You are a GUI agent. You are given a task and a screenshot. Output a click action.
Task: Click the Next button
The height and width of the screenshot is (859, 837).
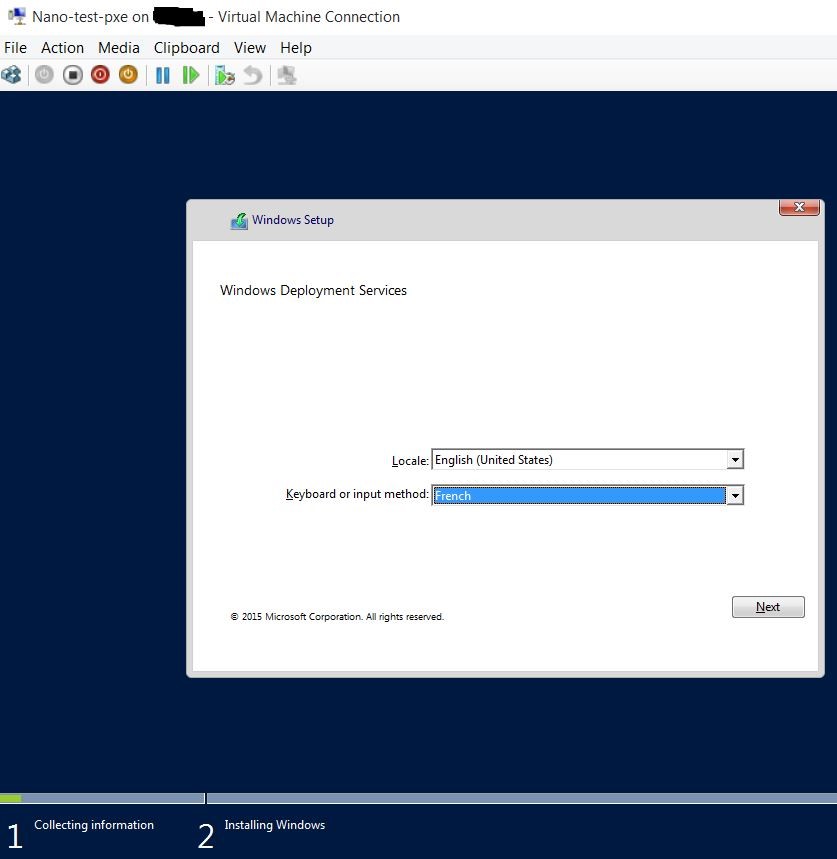click(x=768, y=607)
